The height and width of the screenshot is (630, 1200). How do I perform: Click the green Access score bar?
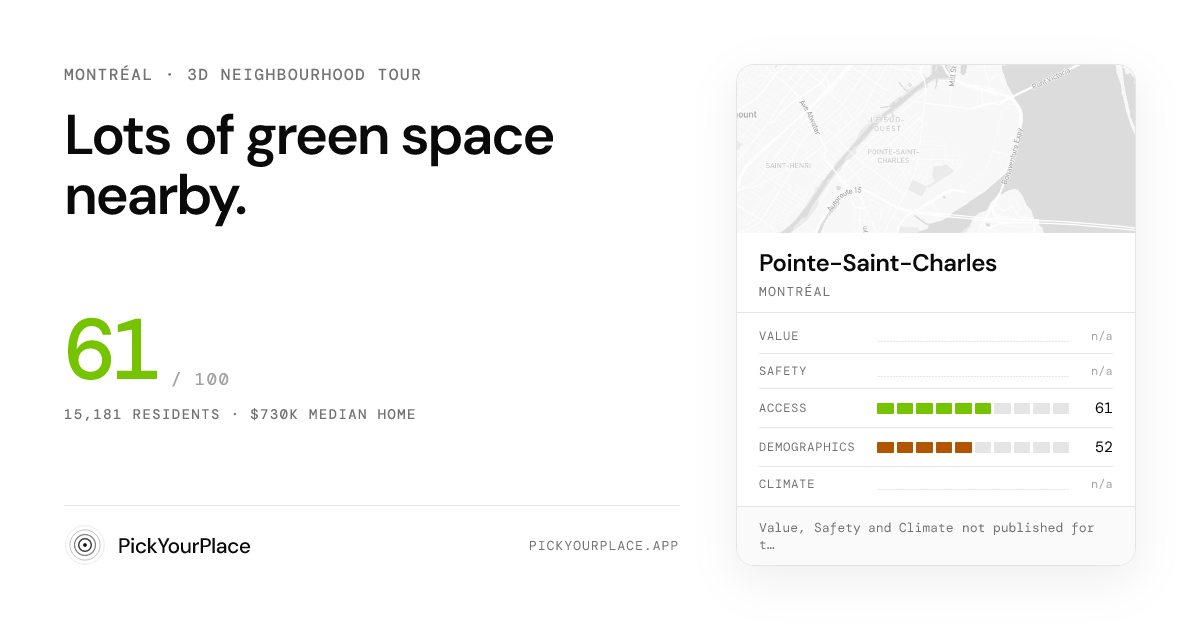pos(973,408)
